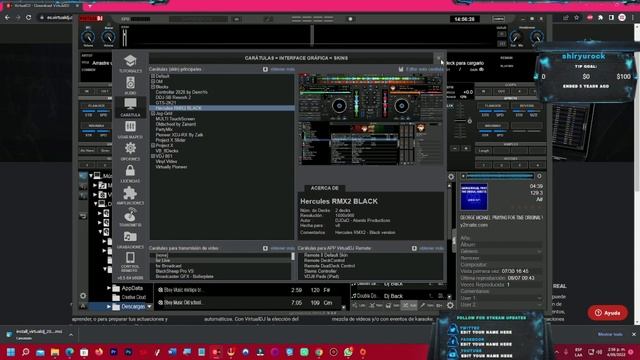Click the plus icon beside Remote skins 'obtener más'
The image size is (640, 360).
tap(414, 248)
